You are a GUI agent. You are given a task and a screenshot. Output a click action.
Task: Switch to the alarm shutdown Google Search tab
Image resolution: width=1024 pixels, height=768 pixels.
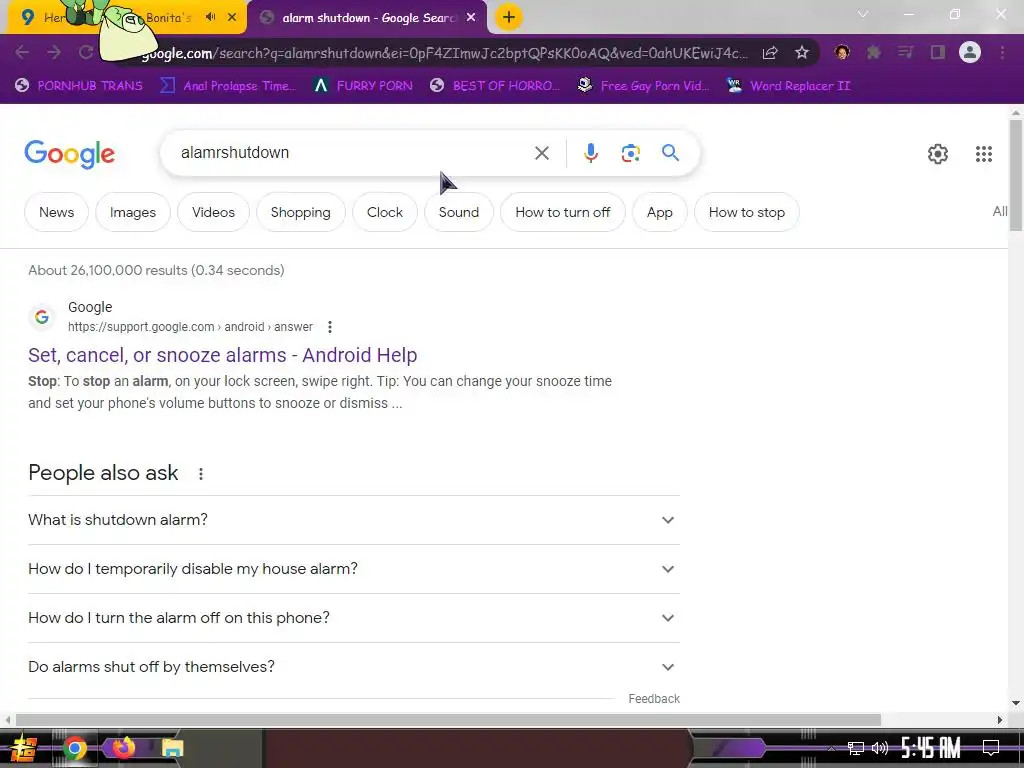pyautogui.click(x=367, y=18)
